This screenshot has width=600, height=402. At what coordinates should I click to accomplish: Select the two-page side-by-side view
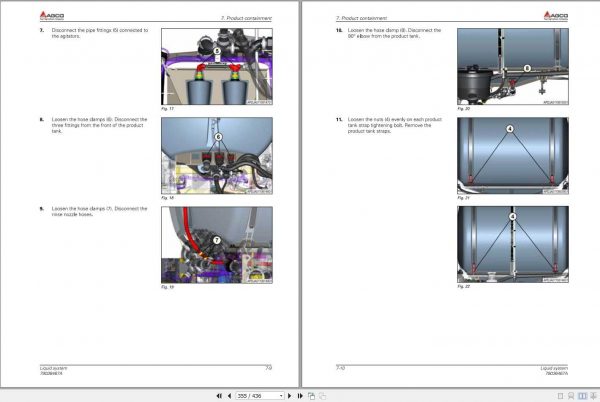[582, 396]
